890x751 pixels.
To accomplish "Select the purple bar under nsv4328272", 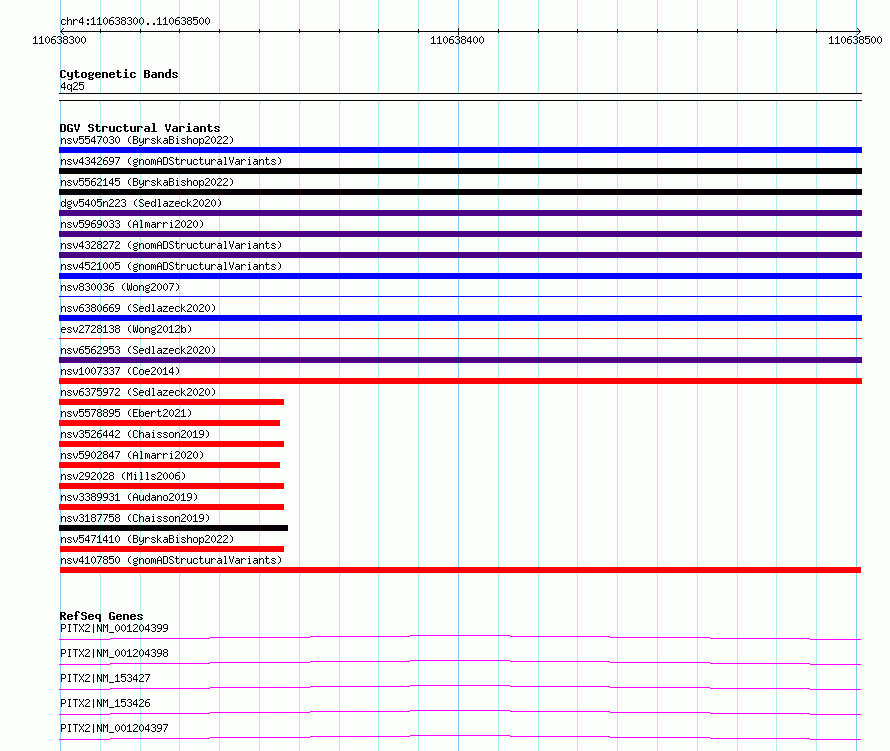I will coord(460,255).
